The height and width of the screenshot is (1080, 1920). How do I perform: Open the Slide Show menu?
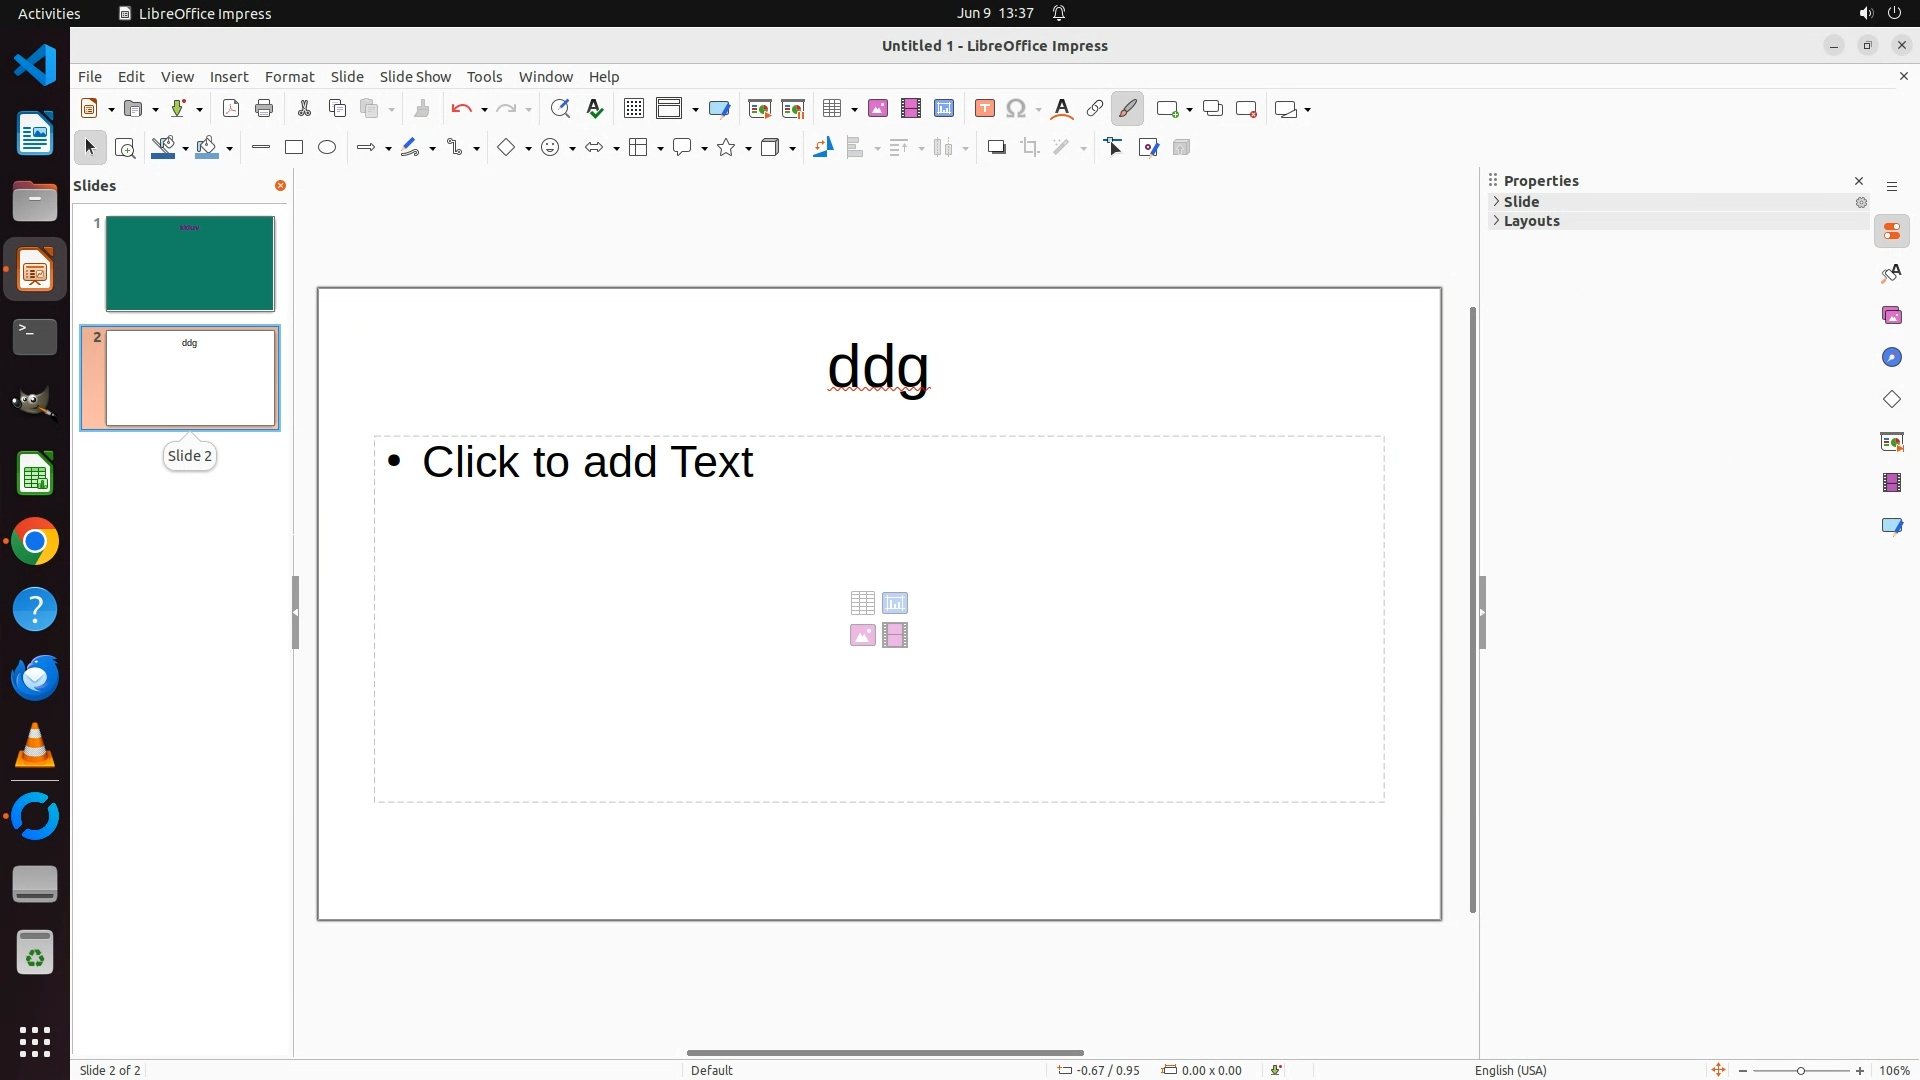click(x=415, y=77)
